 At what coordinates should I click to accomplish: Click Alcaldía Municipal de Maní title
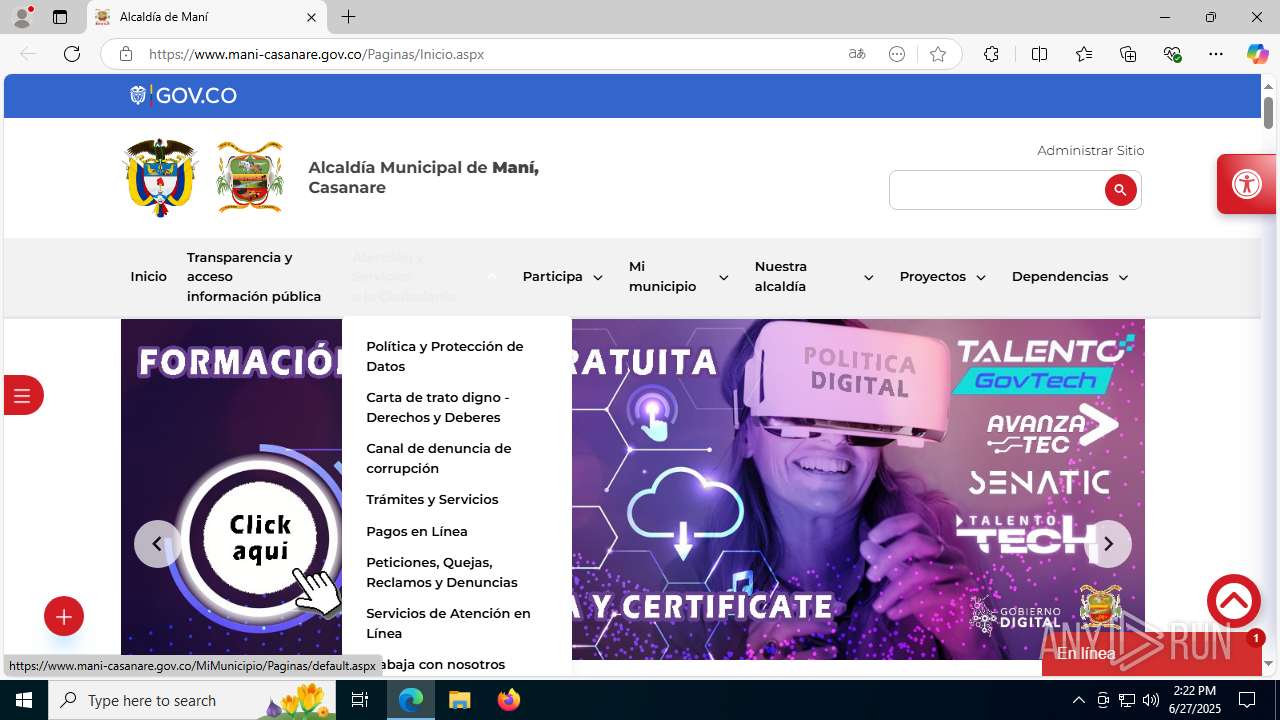pyautogui.click(x=423, y=177)
